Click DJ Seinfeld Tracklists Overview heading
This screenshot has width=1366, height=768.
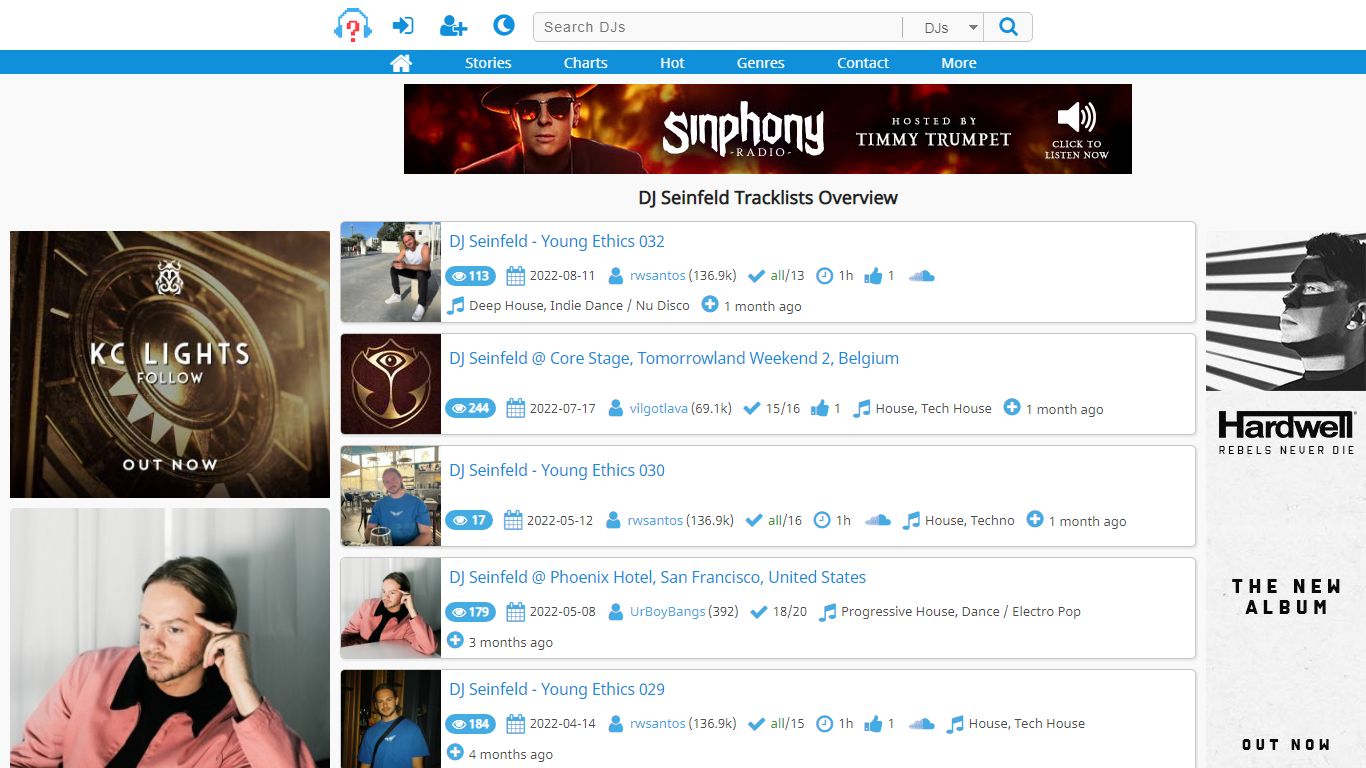click(768, 197)
